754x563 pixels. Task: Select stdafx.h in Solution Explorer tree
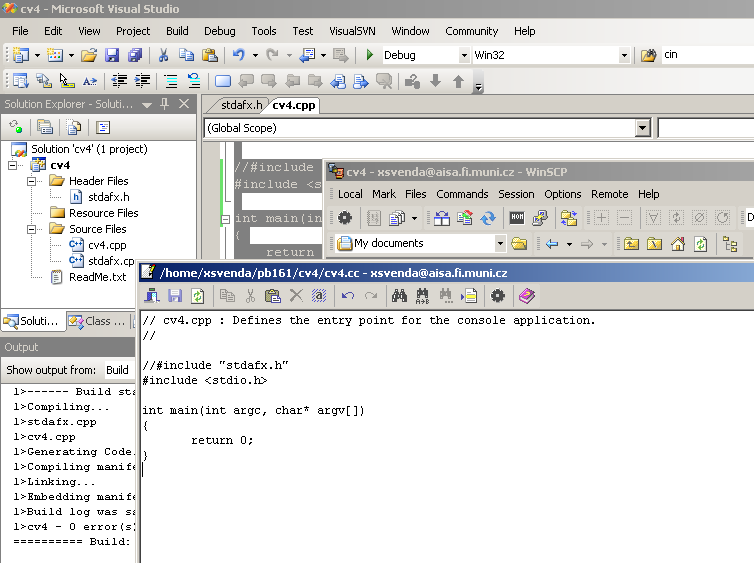pos(109,197)
